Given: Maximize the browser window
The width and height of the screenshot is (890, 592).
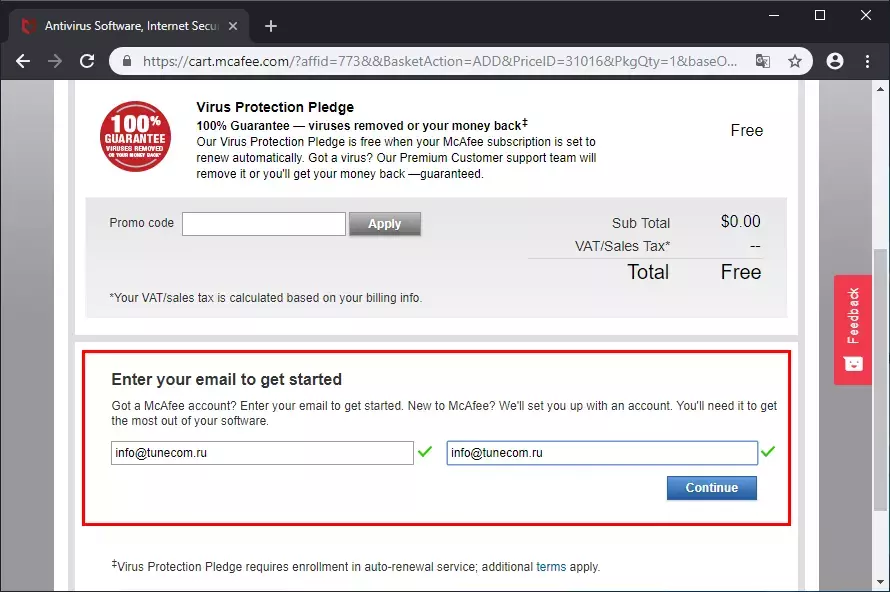Looking at the screenshot, I should [820, 15].
